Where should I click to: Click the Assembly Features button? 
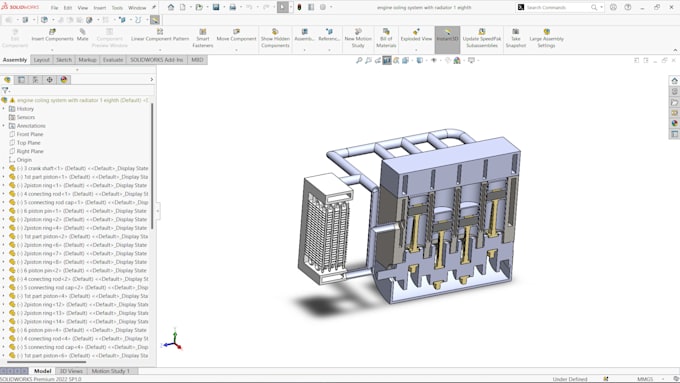[x=304, y=35]
